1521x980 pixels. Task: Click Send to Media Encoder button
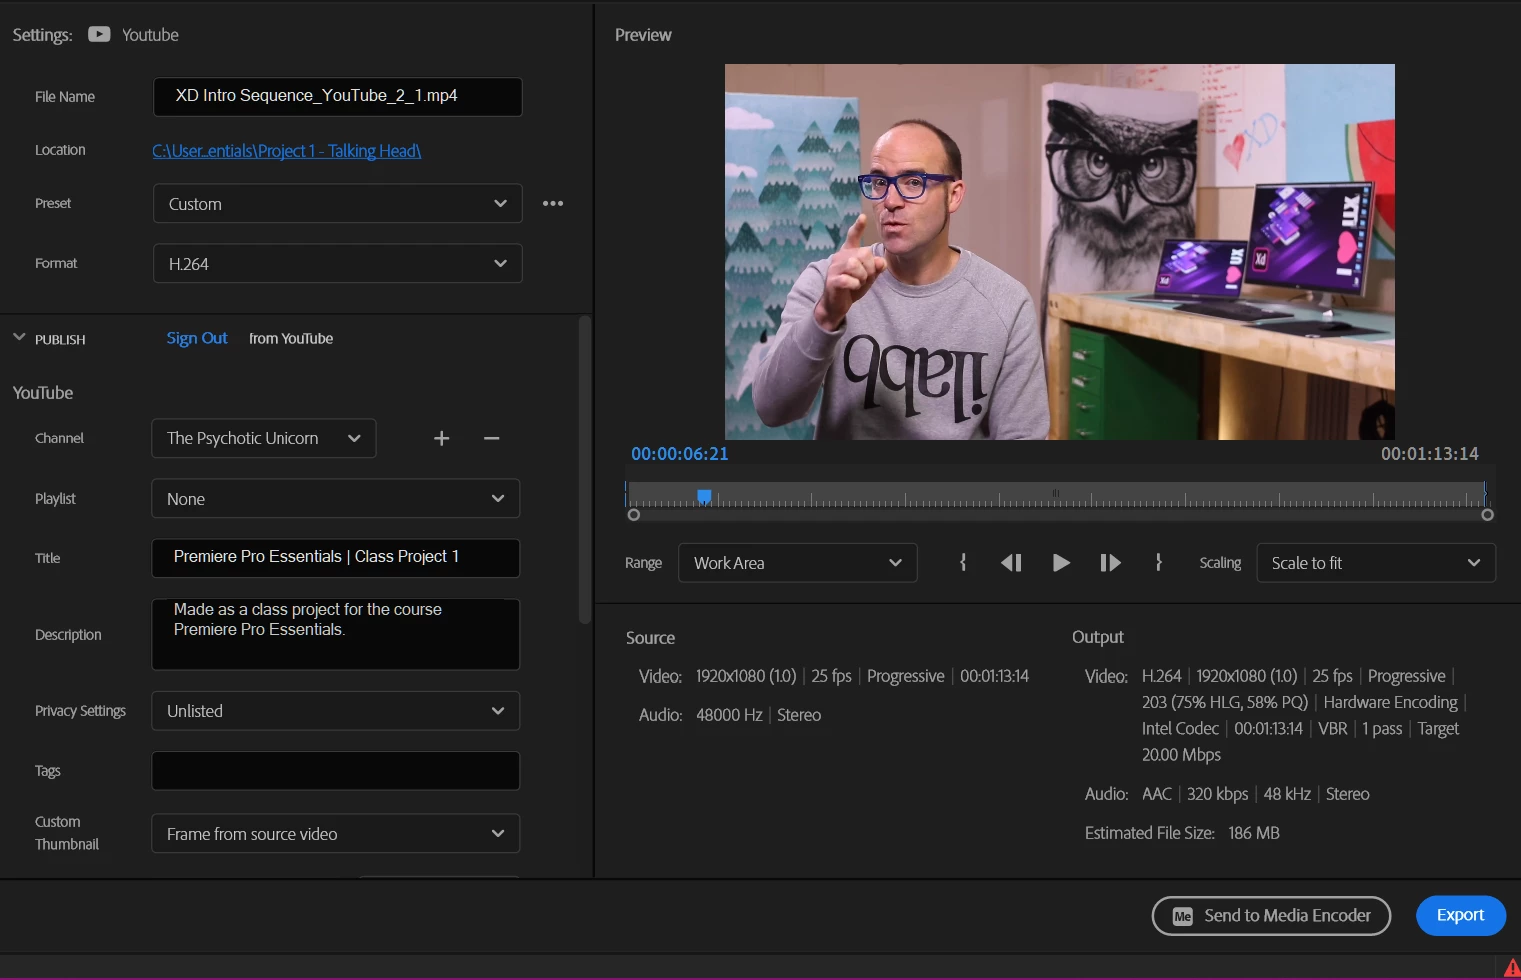[x=1271, y=916]
